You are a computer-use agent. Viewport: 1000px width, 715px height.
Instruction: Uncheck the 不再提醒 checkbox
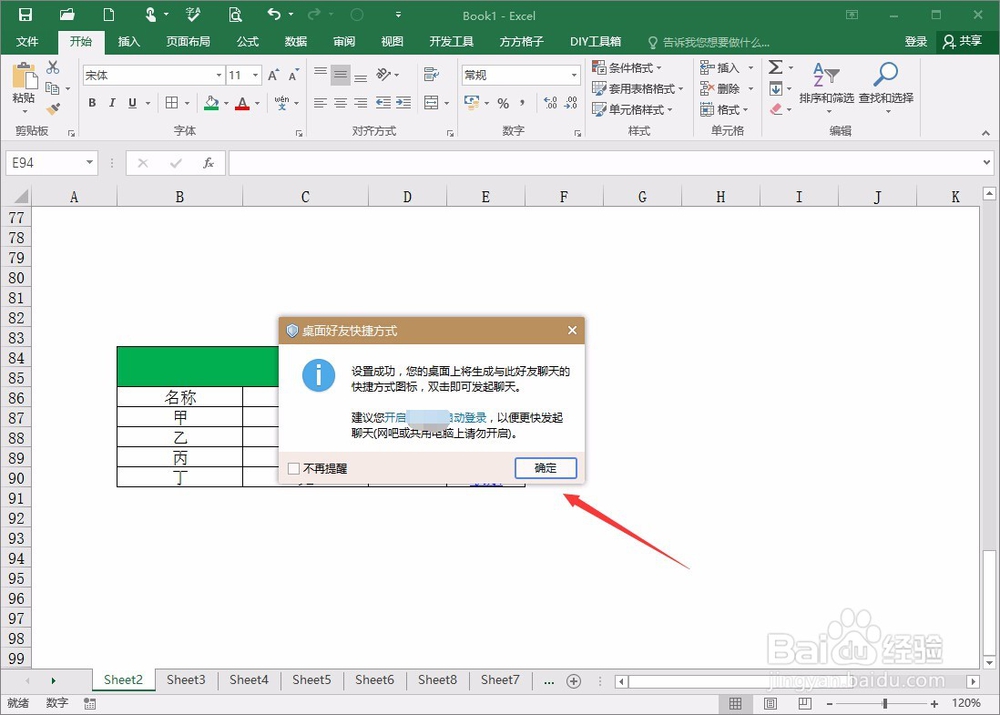tap(294, 468)
